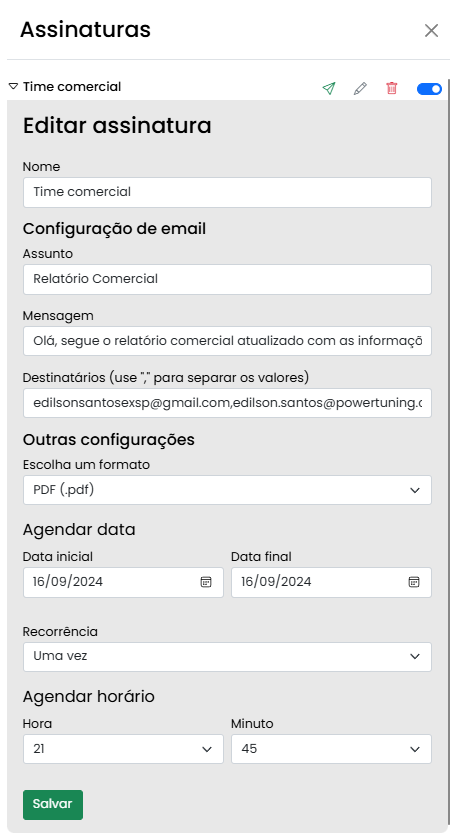
Task: Click the Salvar button
Action: coord(53,804)
